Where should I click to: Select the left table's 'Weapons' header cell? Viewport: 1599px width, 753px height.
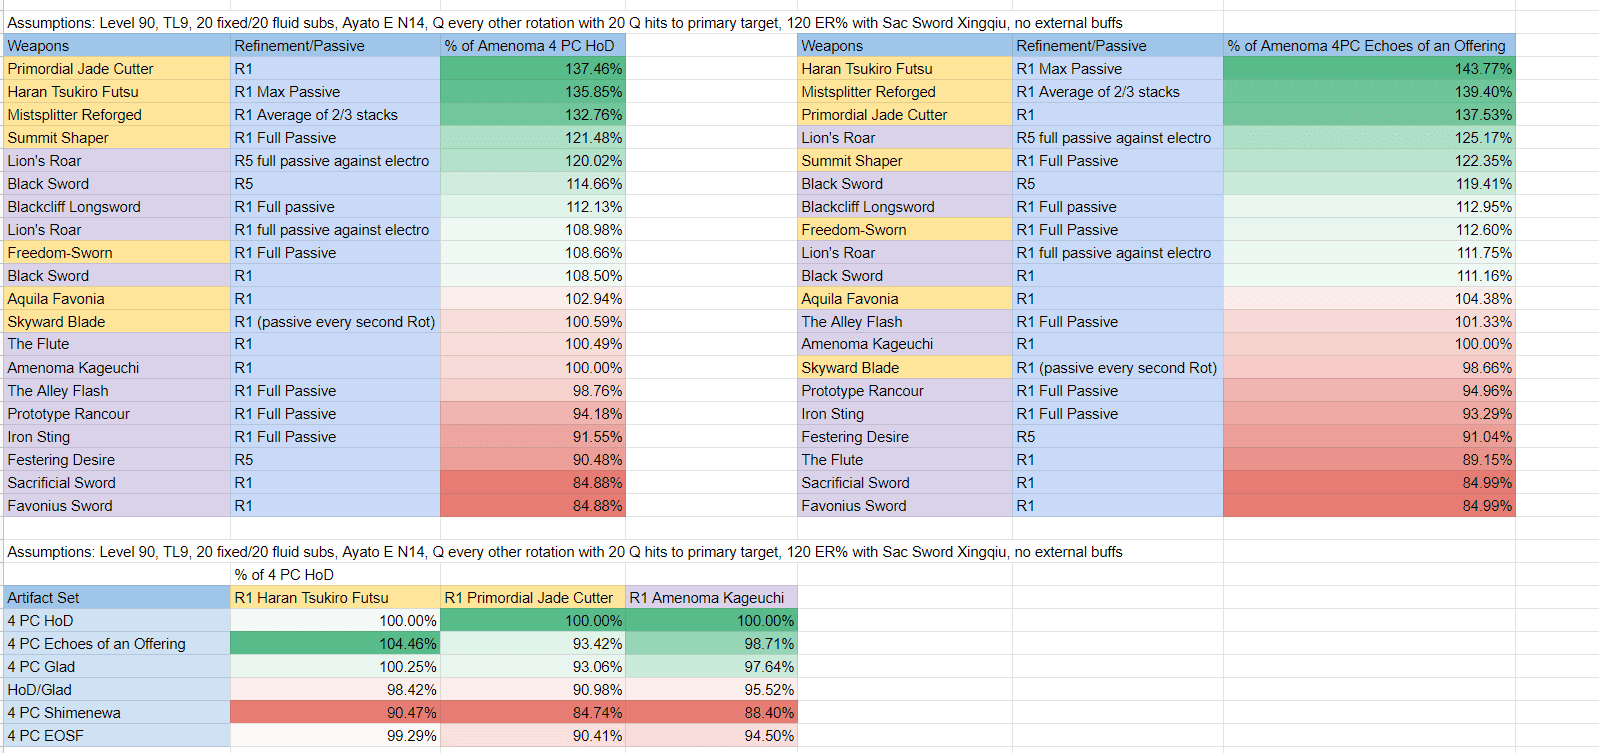(x=116, y=46)
